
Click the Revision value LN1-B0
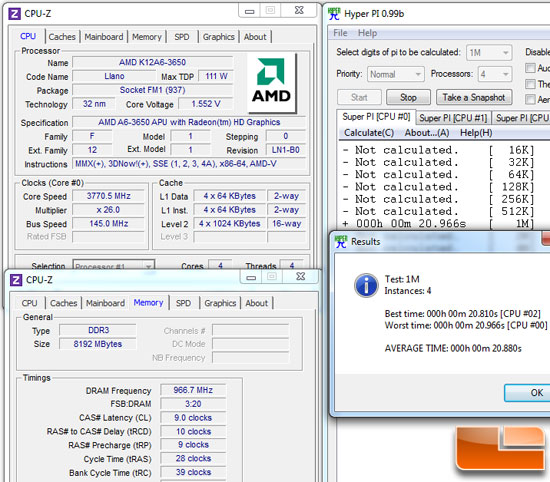pyautogui.click(x=286, y=150)
